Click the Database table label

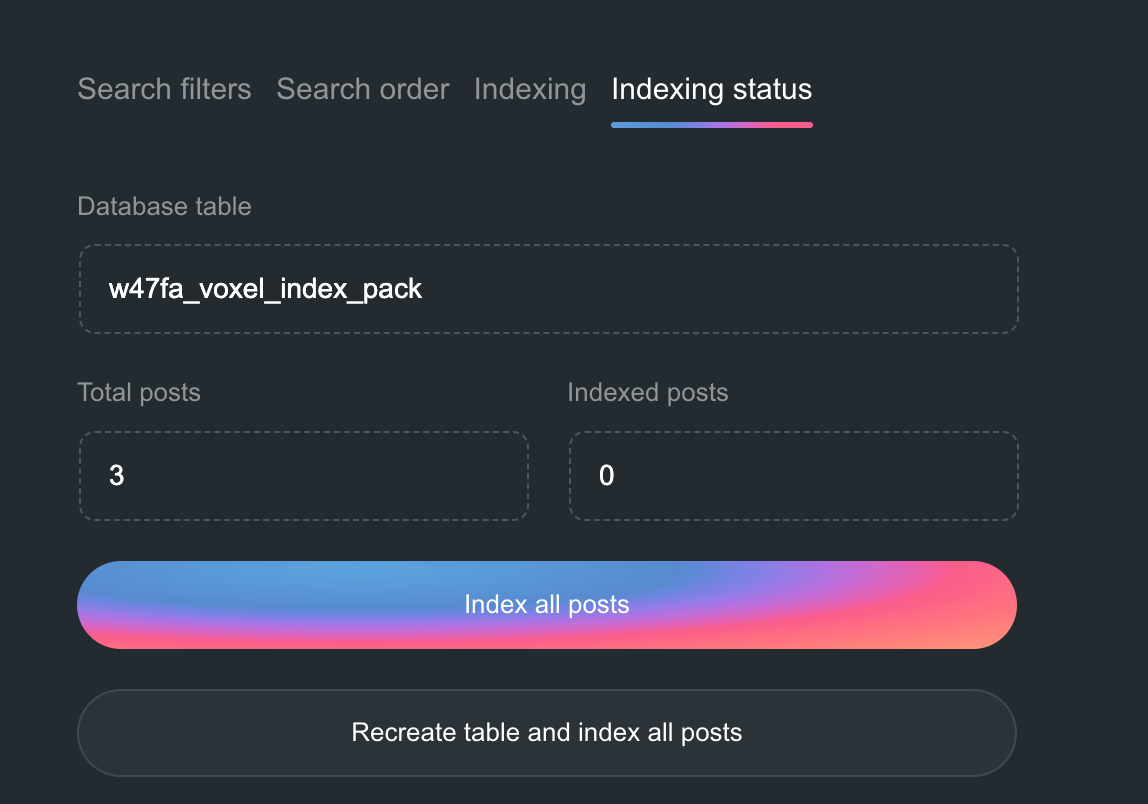[164, 207]
